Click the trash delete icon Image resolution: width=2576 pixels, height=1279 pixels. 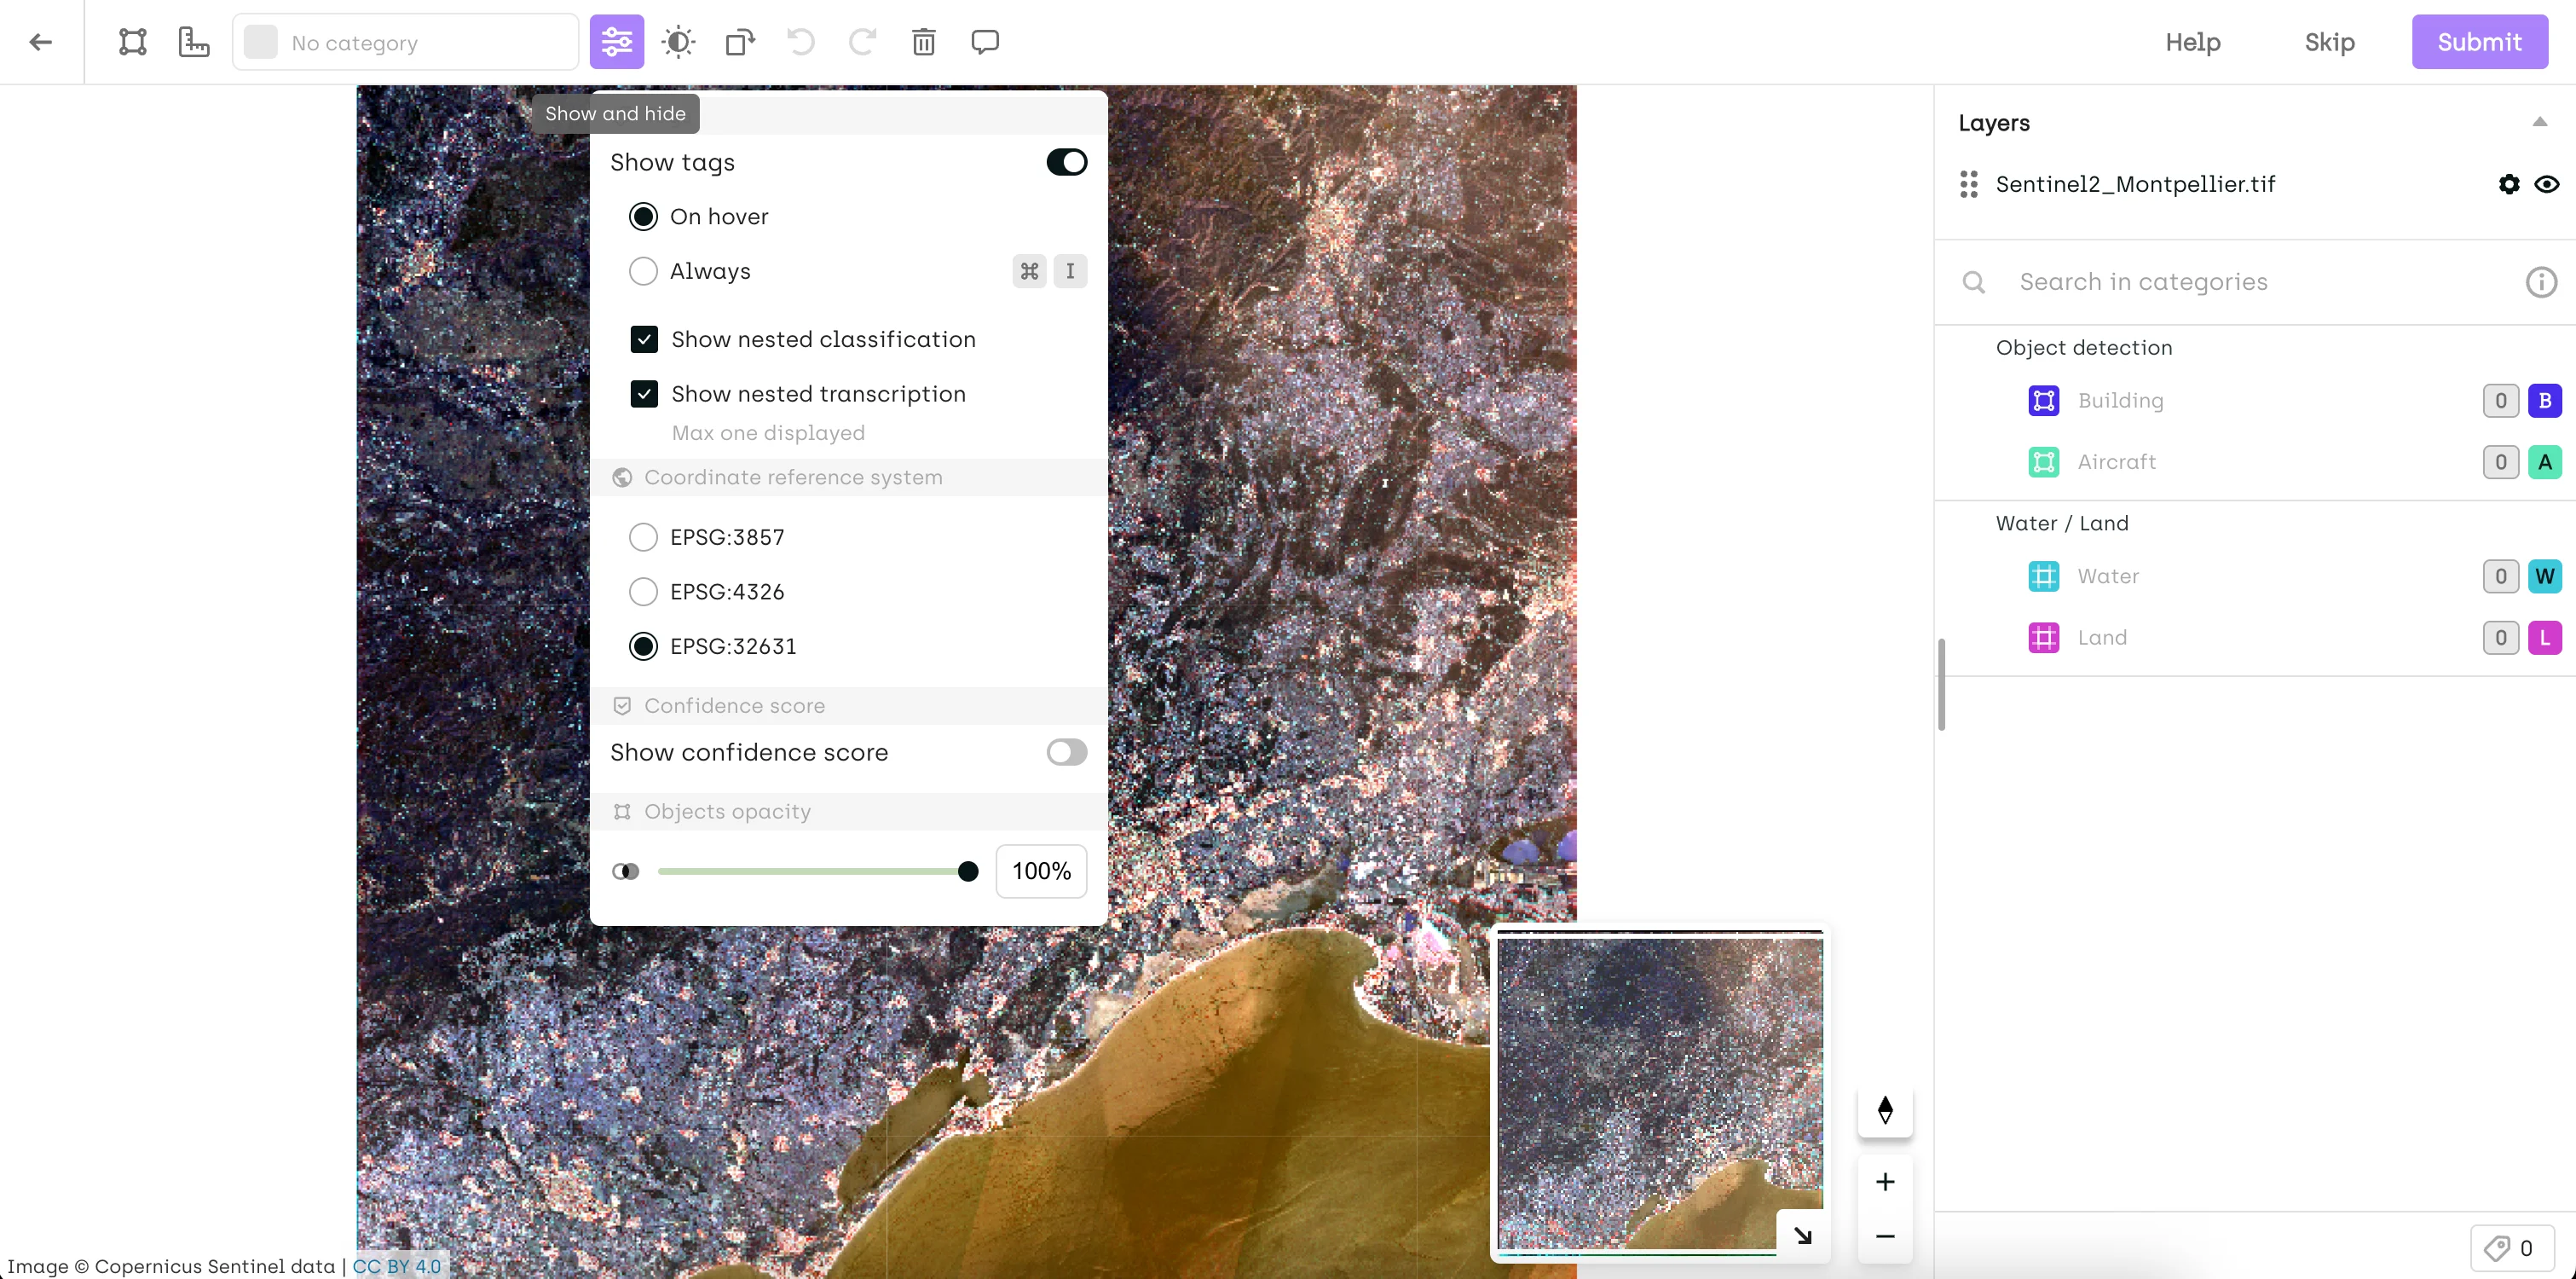coord(923,42)
